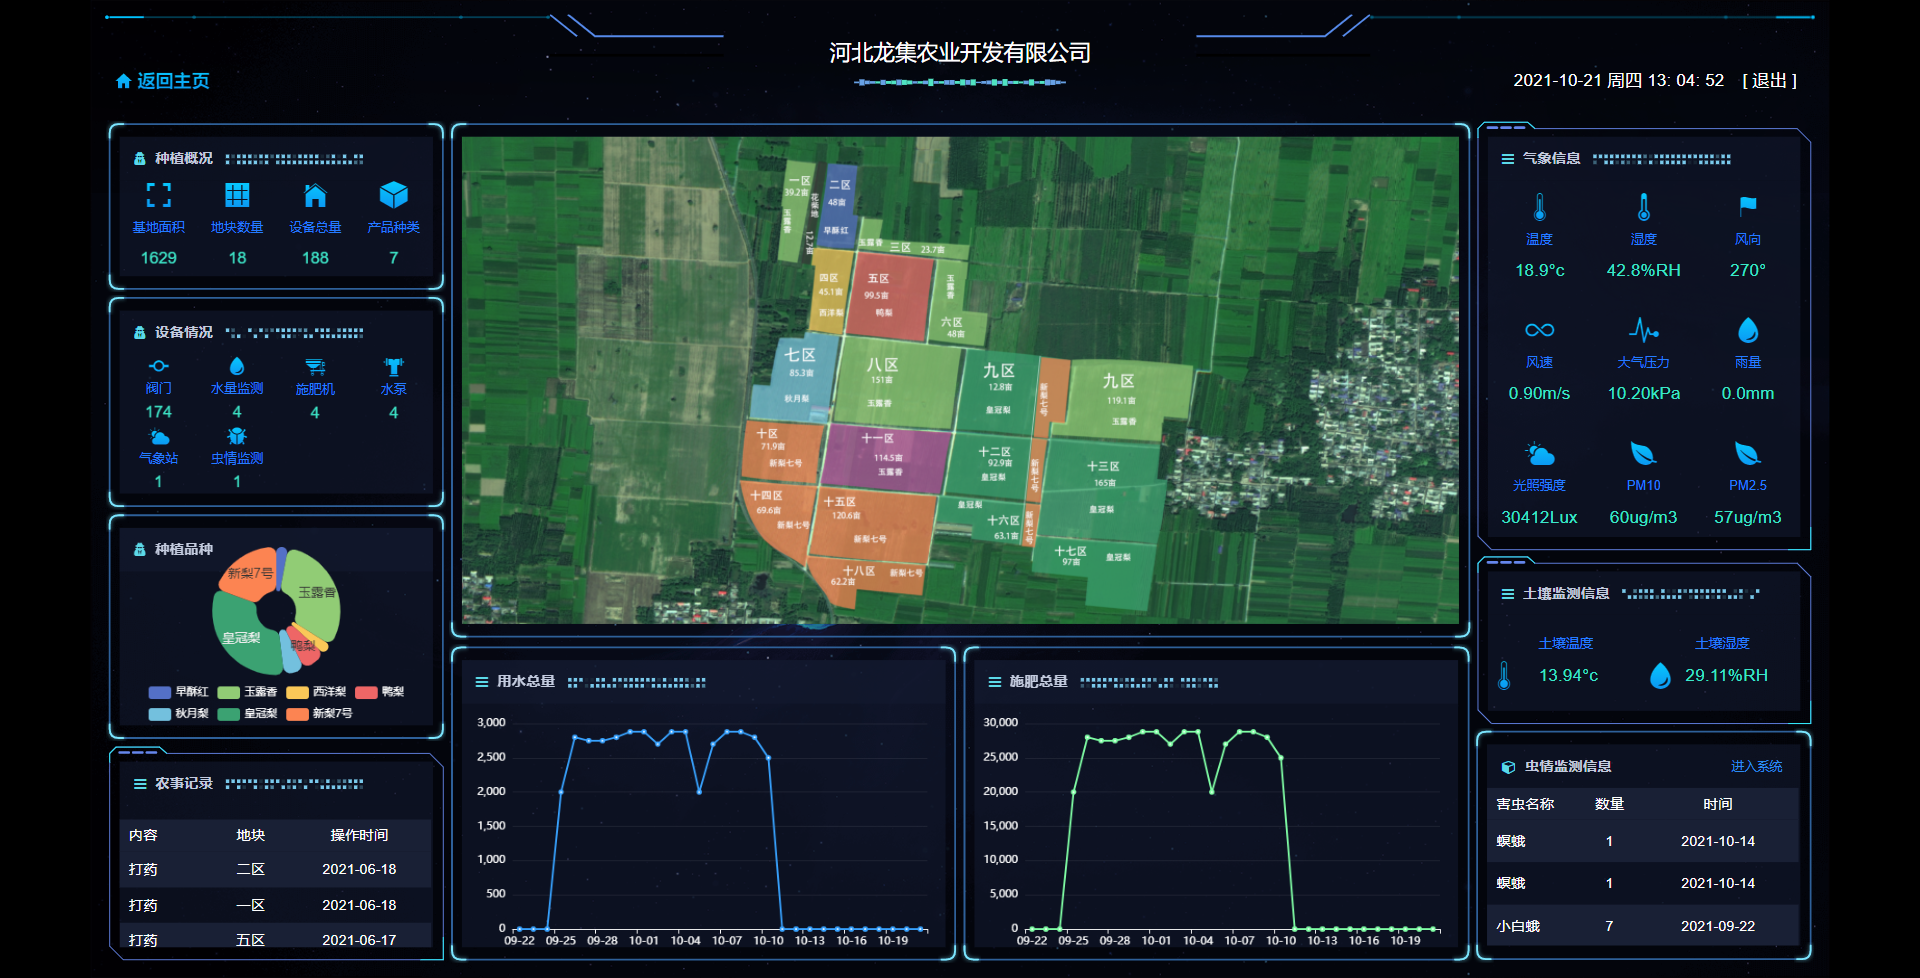Click the 风向 flag icon
The height and width of the screenshot is (978, 1920).
(1747, 207)
